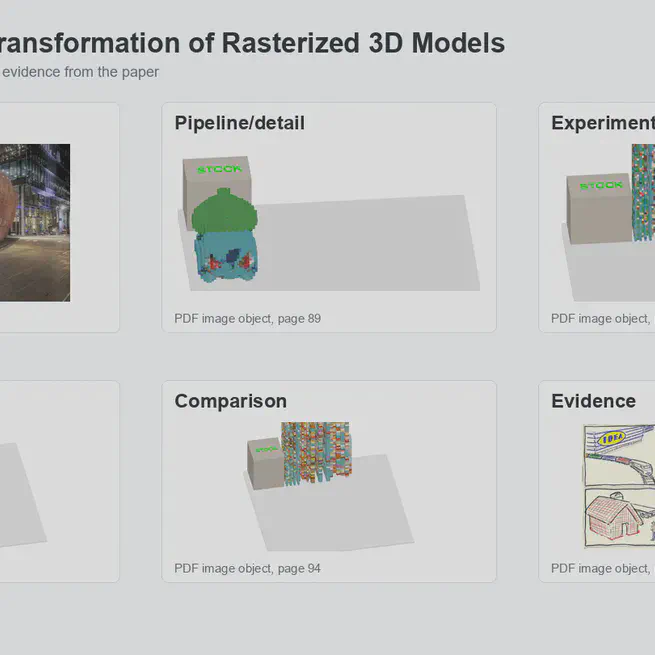Click the Evidence card's PDF image caption
The image size is (655, 655).
603,569
